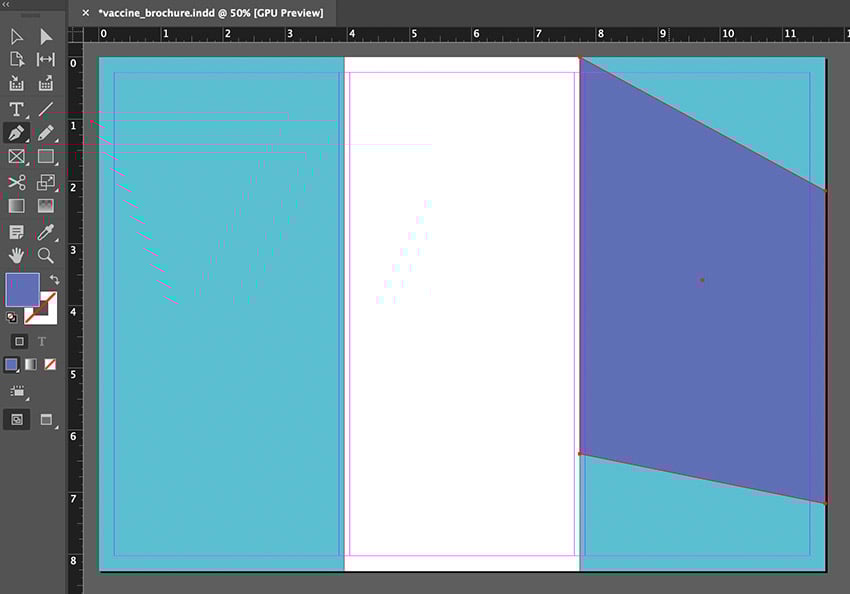The image size is (850, 594).
Task: Activate the Pen tool
Action: pyautogui.click(x=17, y=133)
